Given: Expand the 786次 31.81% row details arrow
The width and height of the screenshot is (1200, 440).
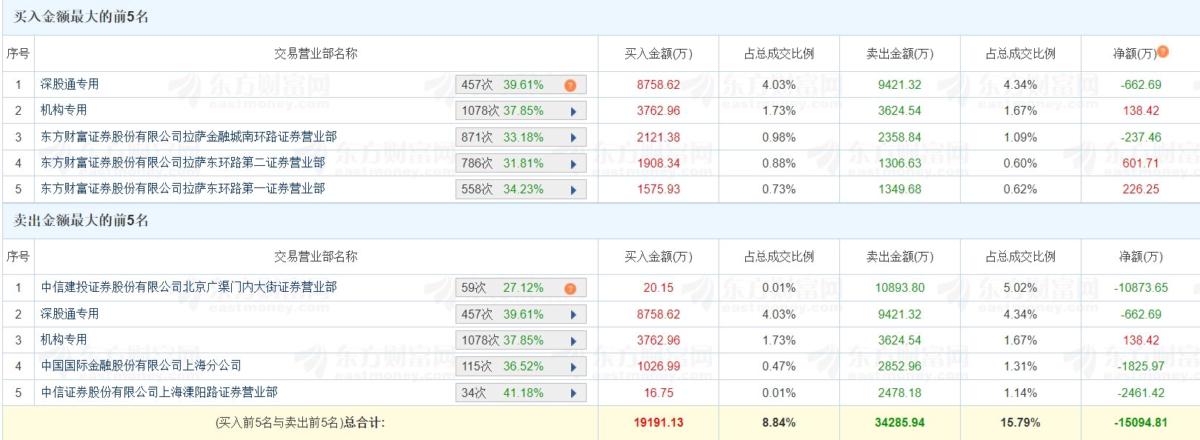Looking at the screenshot, I should point(574,162).
